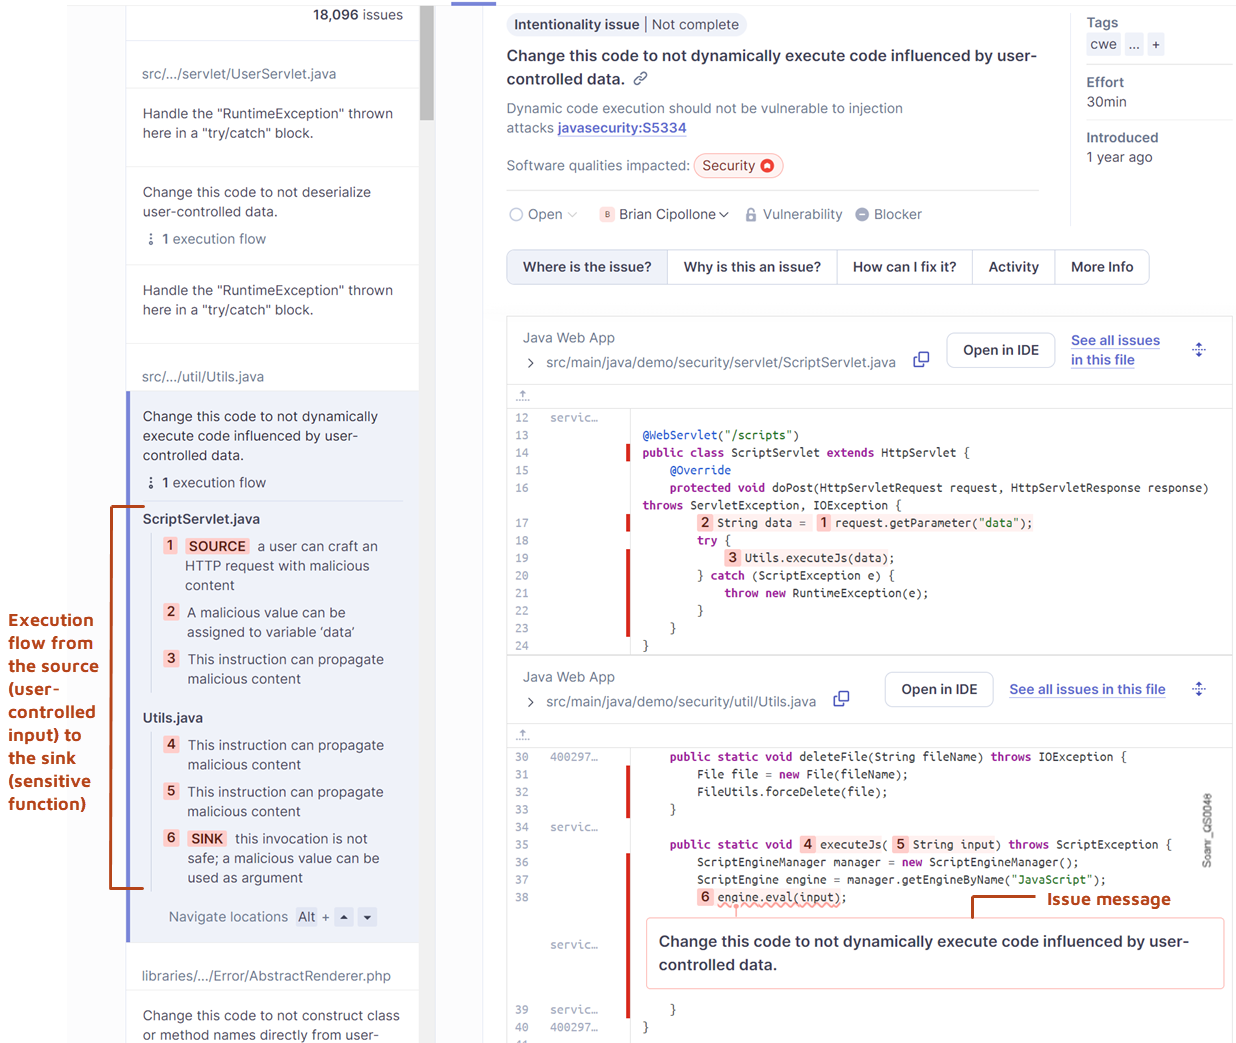Click the Security software quality badge
Screen dimensions: 1236x1043
tap(738, 165)
